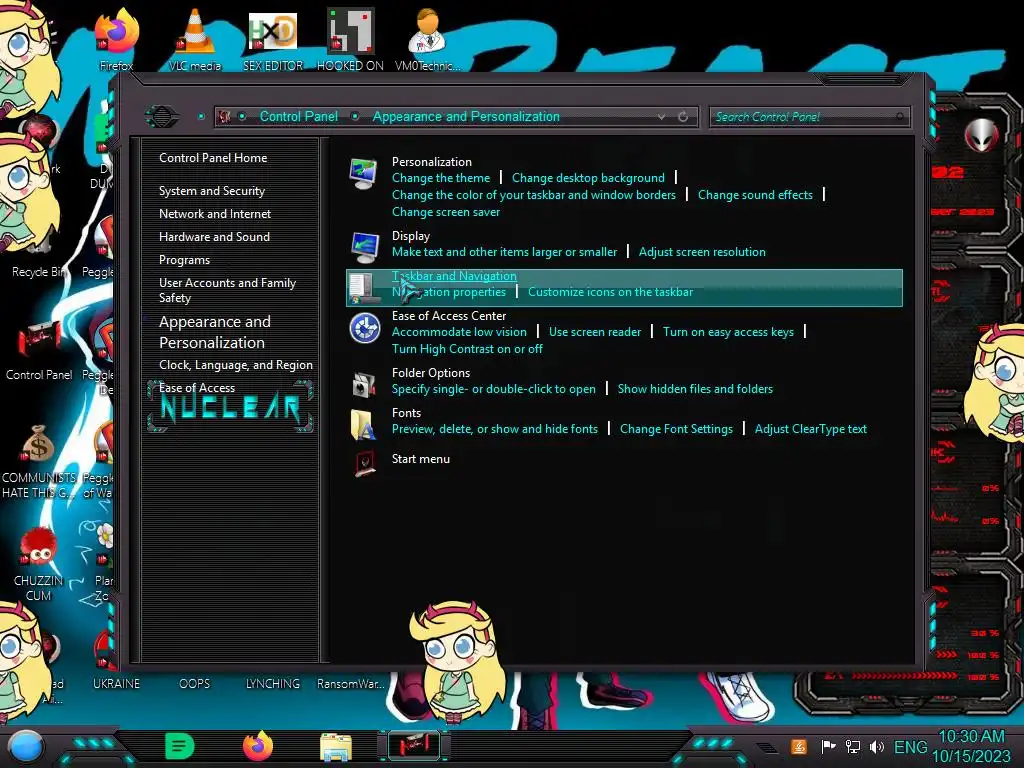Open the Personalization monitor icon
The height and width of the screenshot is (768, 1024).
point(364,173)
